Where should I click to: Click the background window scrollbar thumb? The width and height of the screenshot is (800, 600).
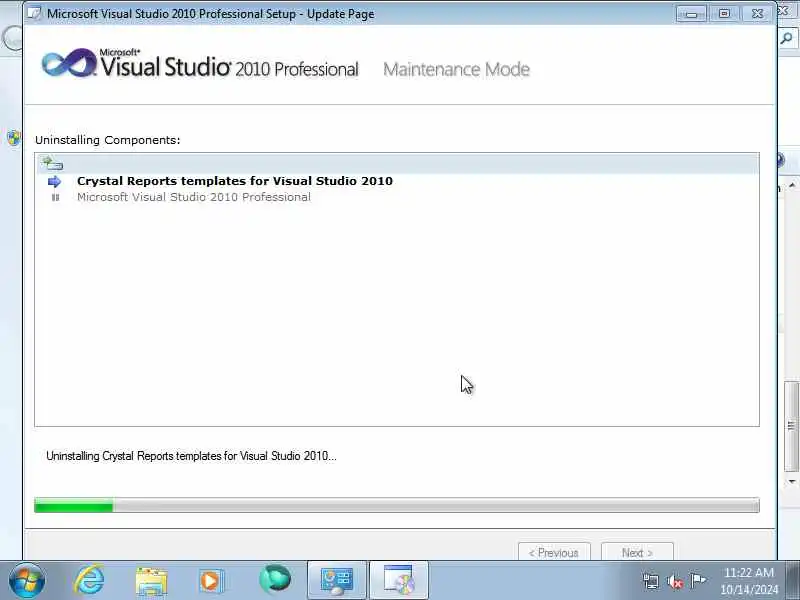pos(792,426)
